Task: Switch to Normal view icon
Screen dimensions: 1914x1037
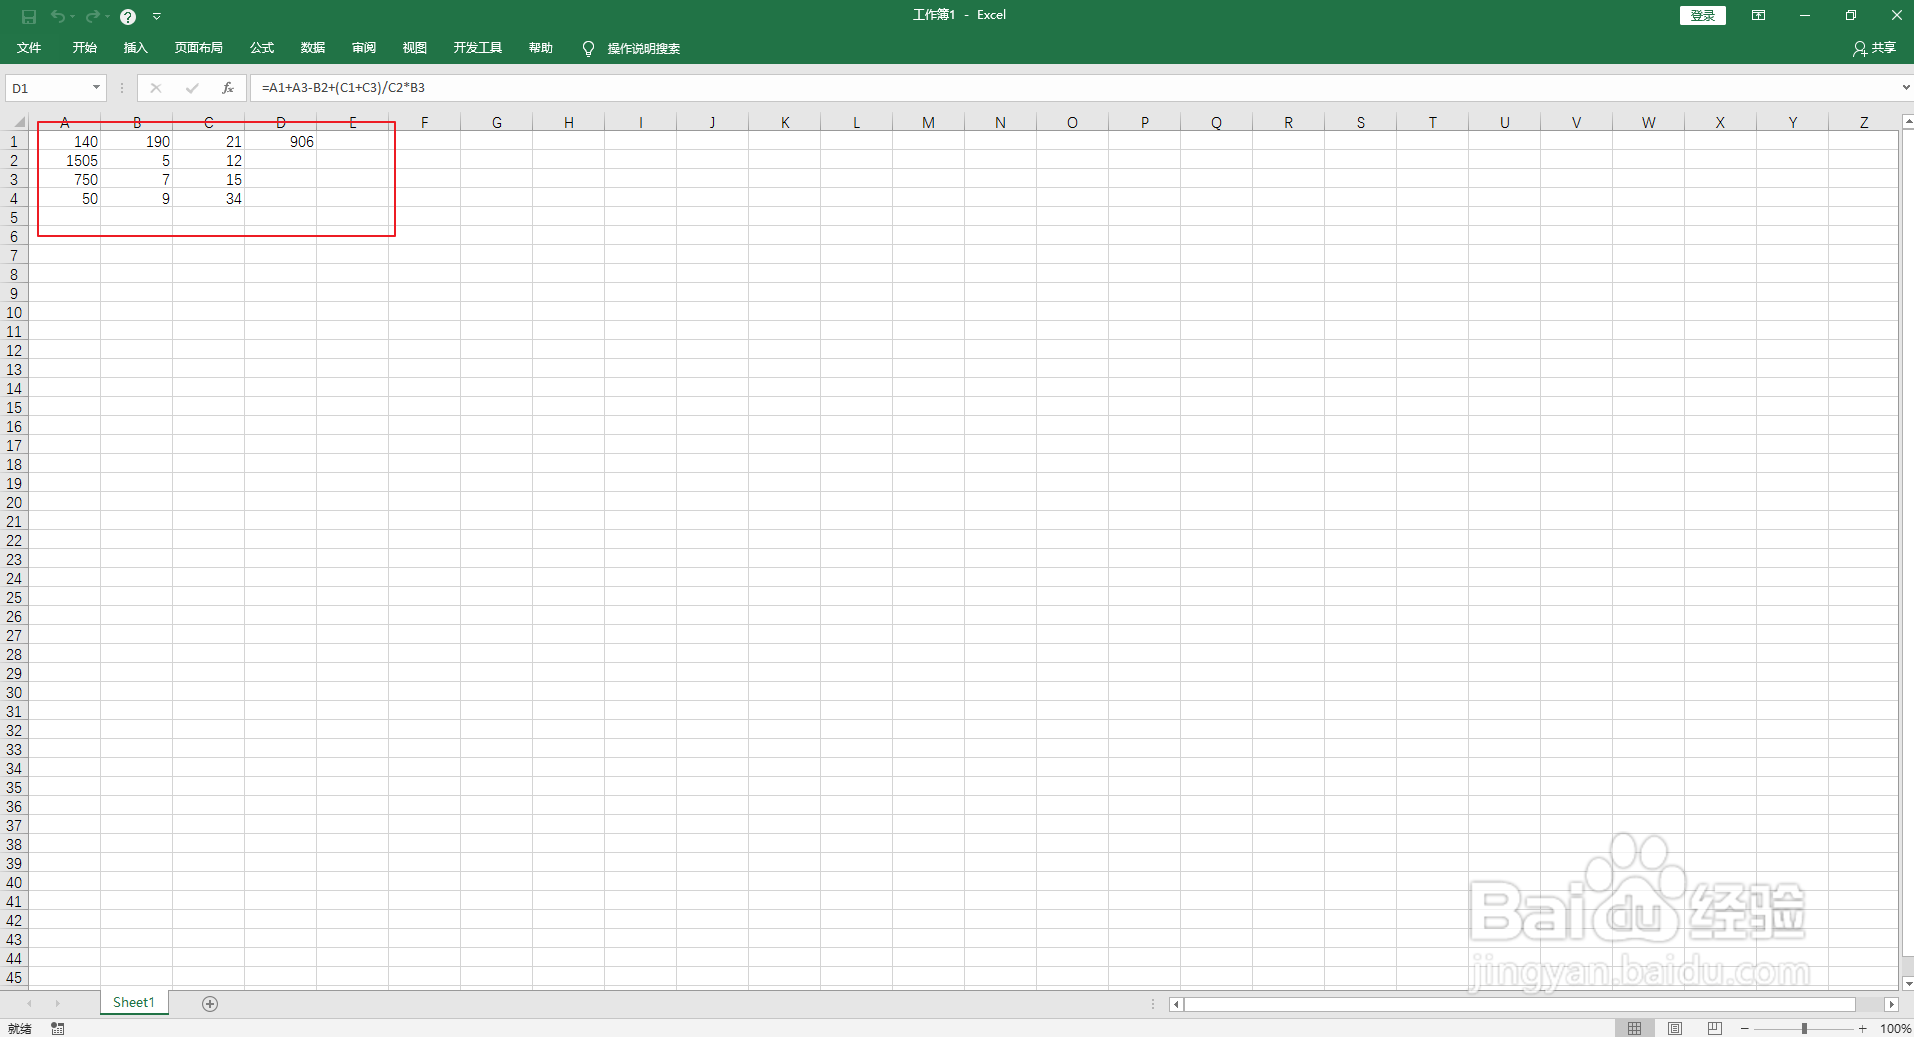Action: 1634,1028
